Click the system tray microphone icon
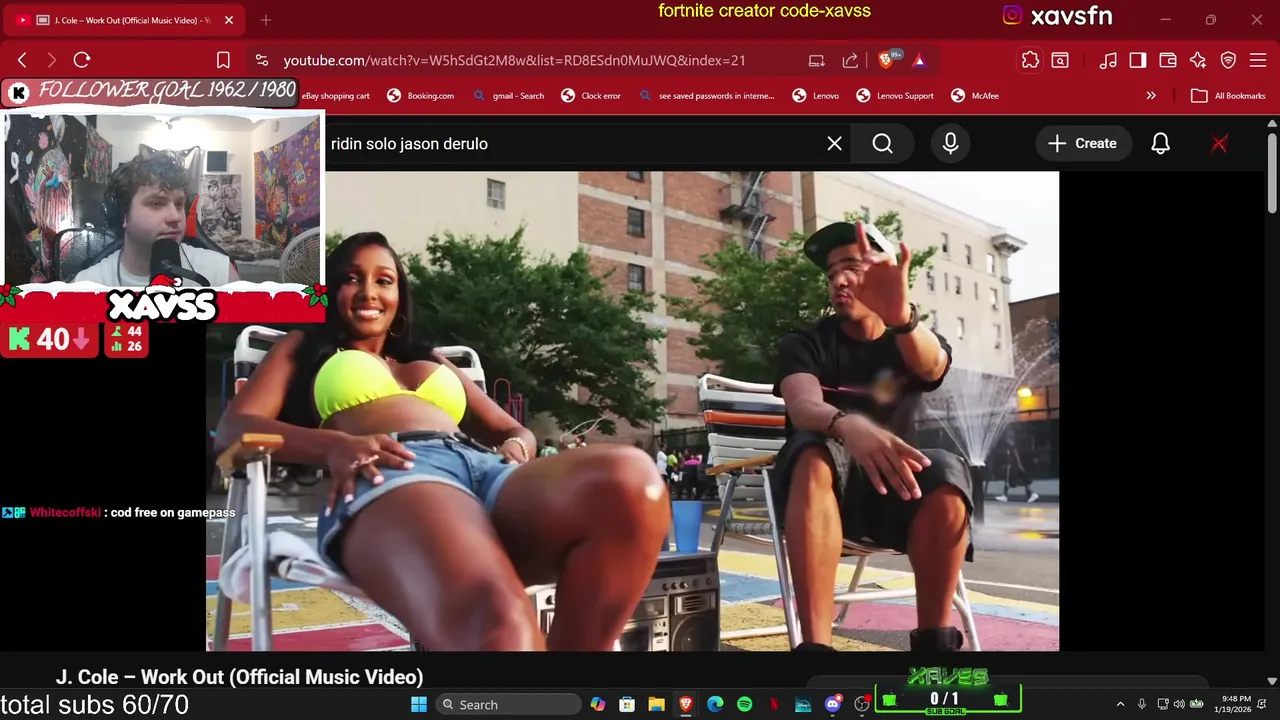 [1141, 705]
